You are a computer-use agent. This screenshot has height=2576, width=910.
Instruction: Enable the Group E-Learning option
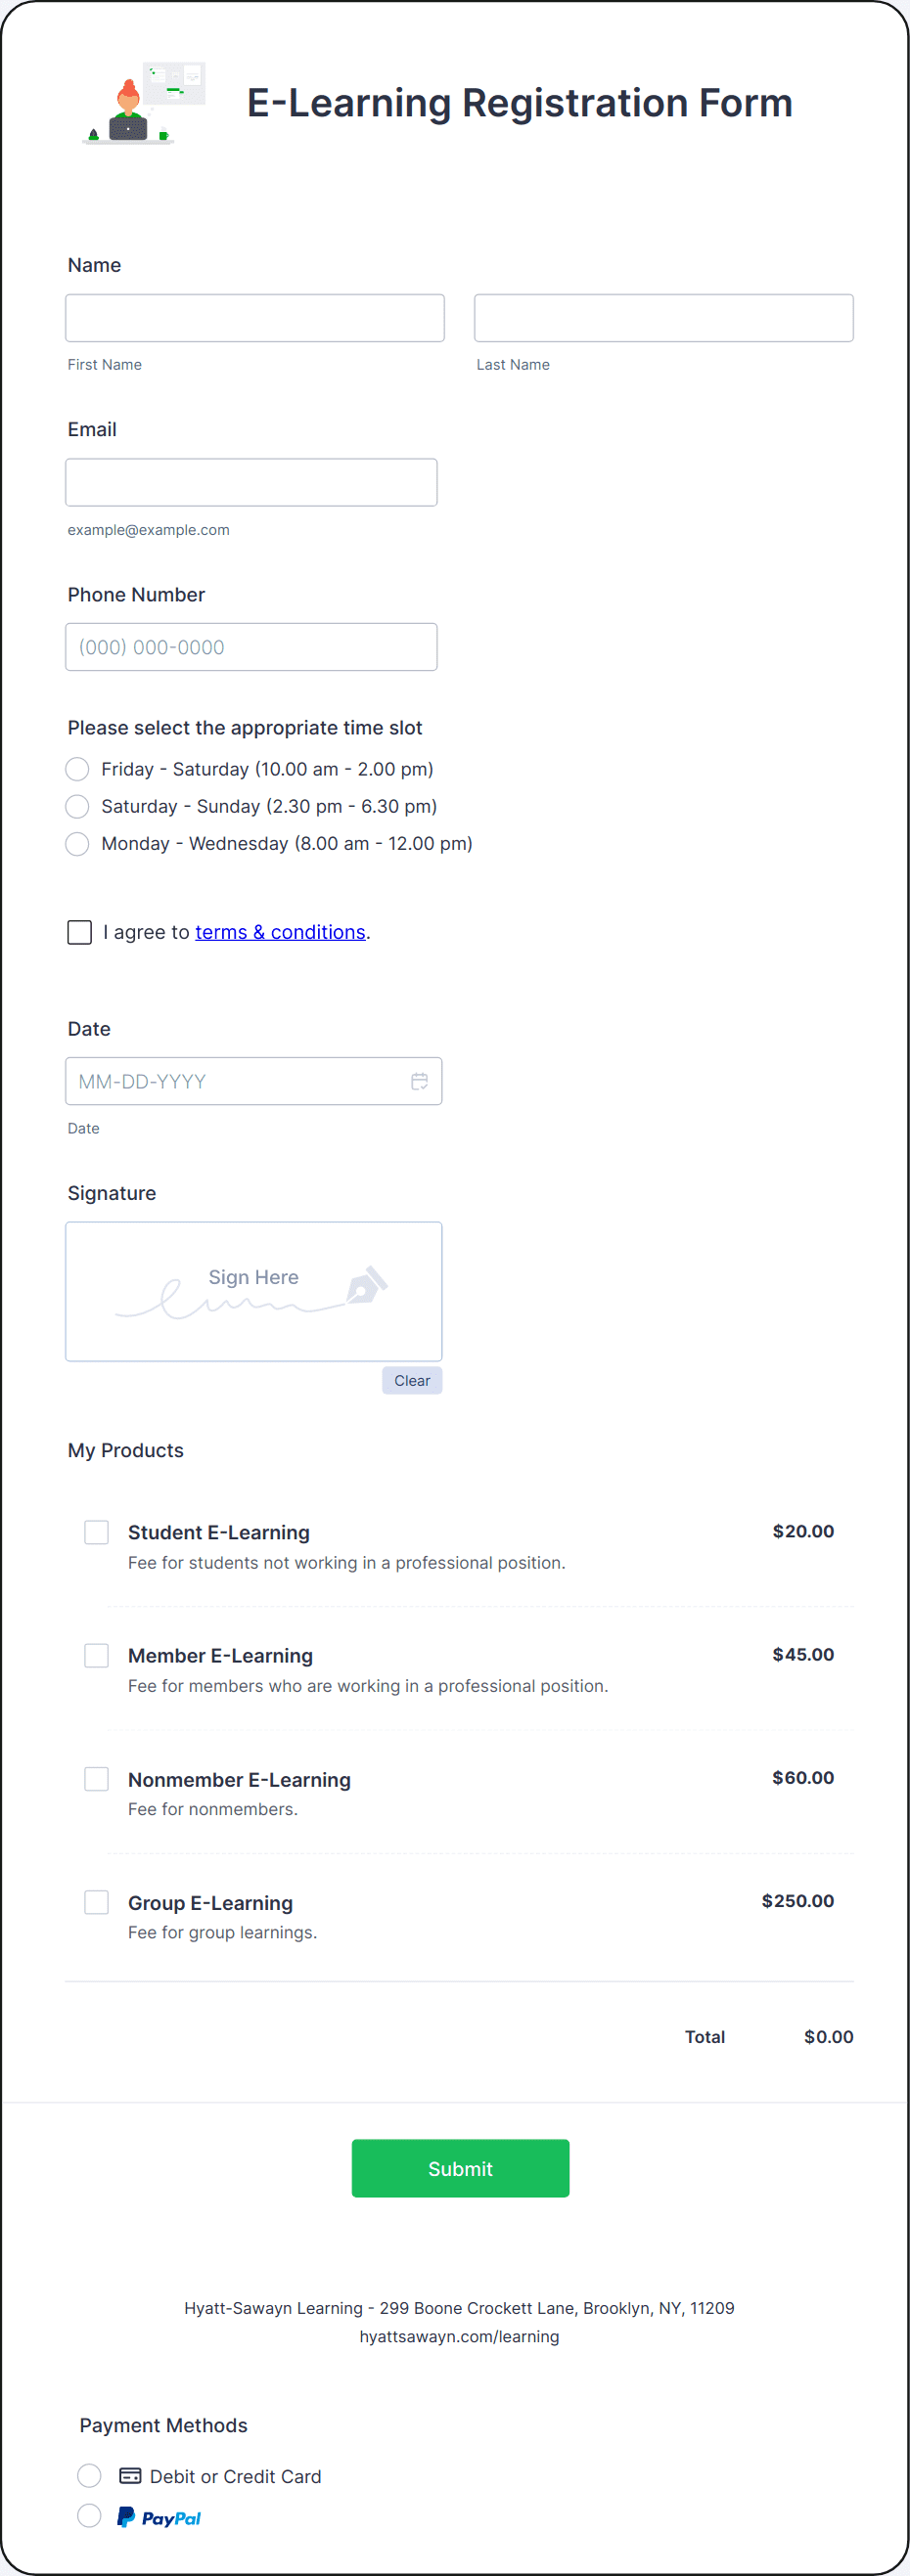point(96,1902)
